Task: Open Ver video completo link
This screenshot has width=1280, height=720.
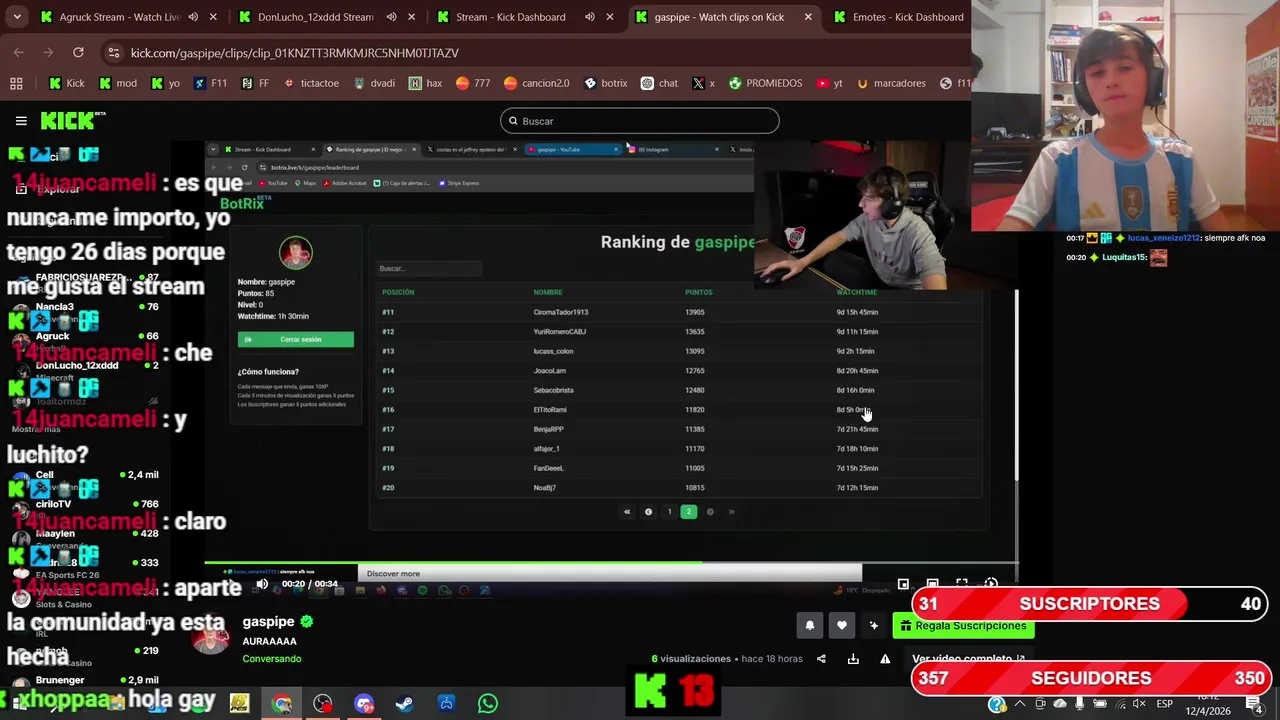Action: (x=968, y=659)
